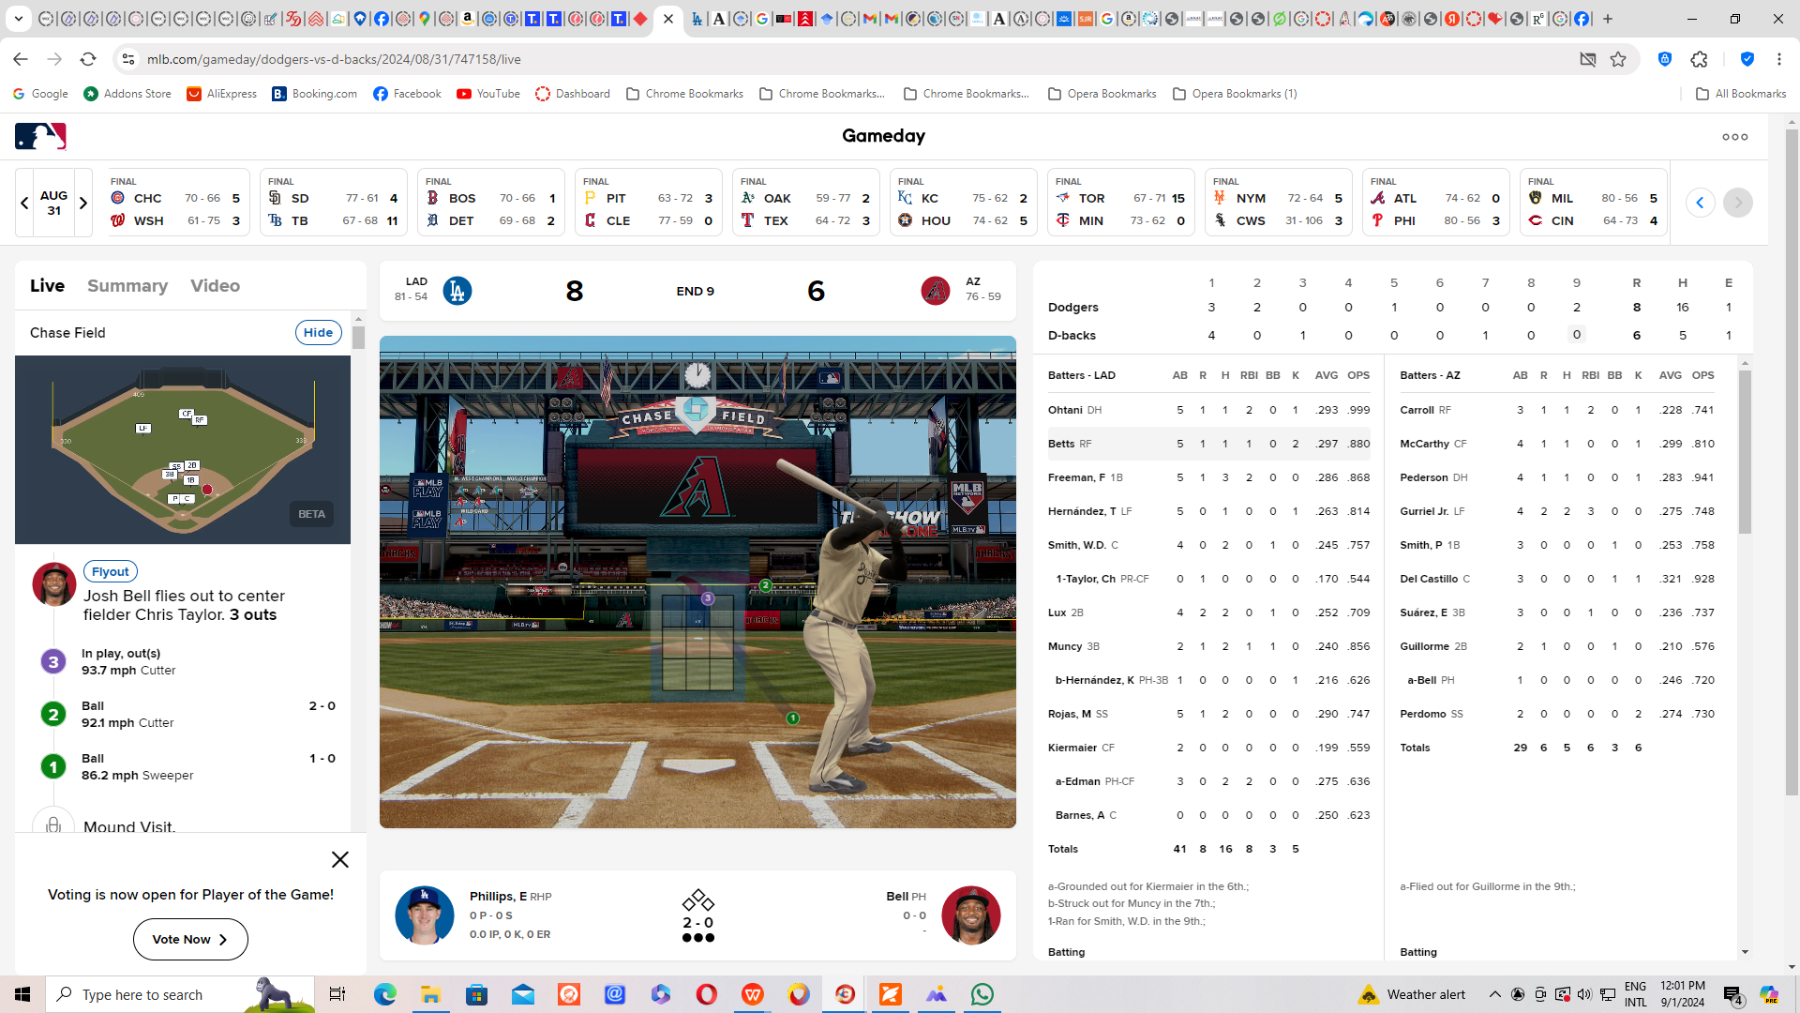Open the TOR vs MIN final score card
Viewport: 1800px width, 1013px height.
[x=1120, y=203]
